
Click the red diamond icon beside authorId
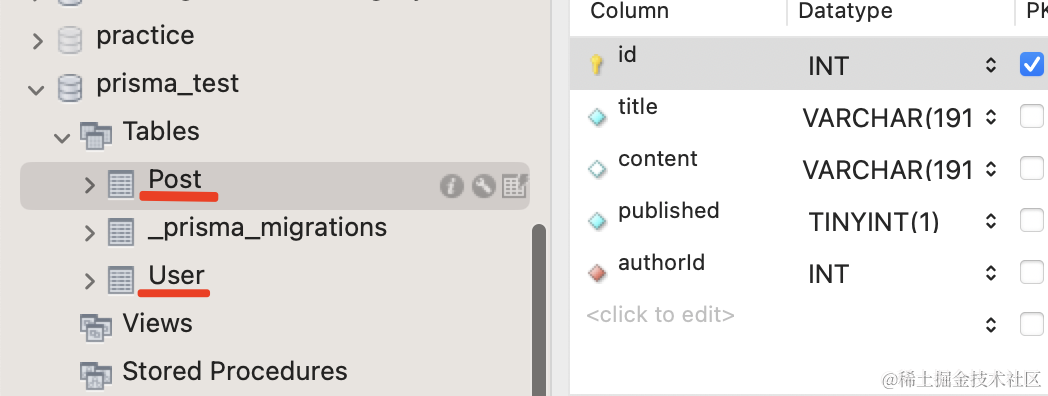point(597,273)
